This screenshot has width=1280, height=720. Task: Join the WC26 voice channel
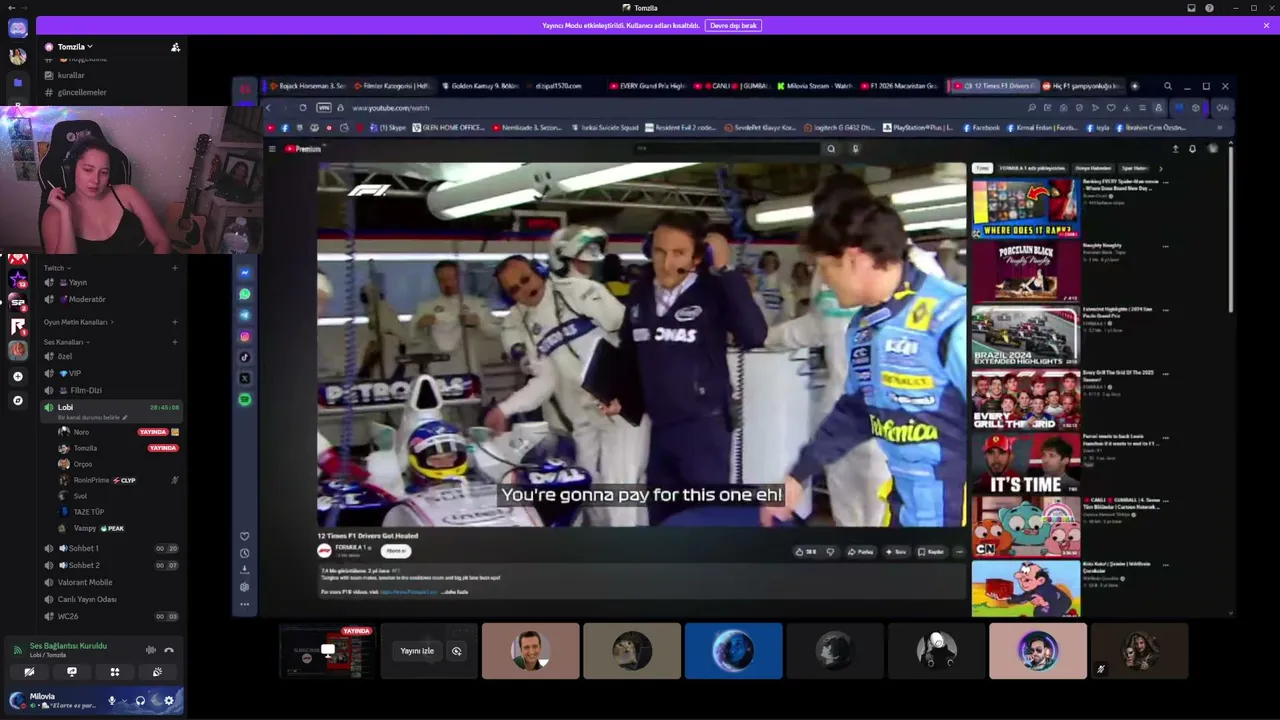[x=110, y=616]
